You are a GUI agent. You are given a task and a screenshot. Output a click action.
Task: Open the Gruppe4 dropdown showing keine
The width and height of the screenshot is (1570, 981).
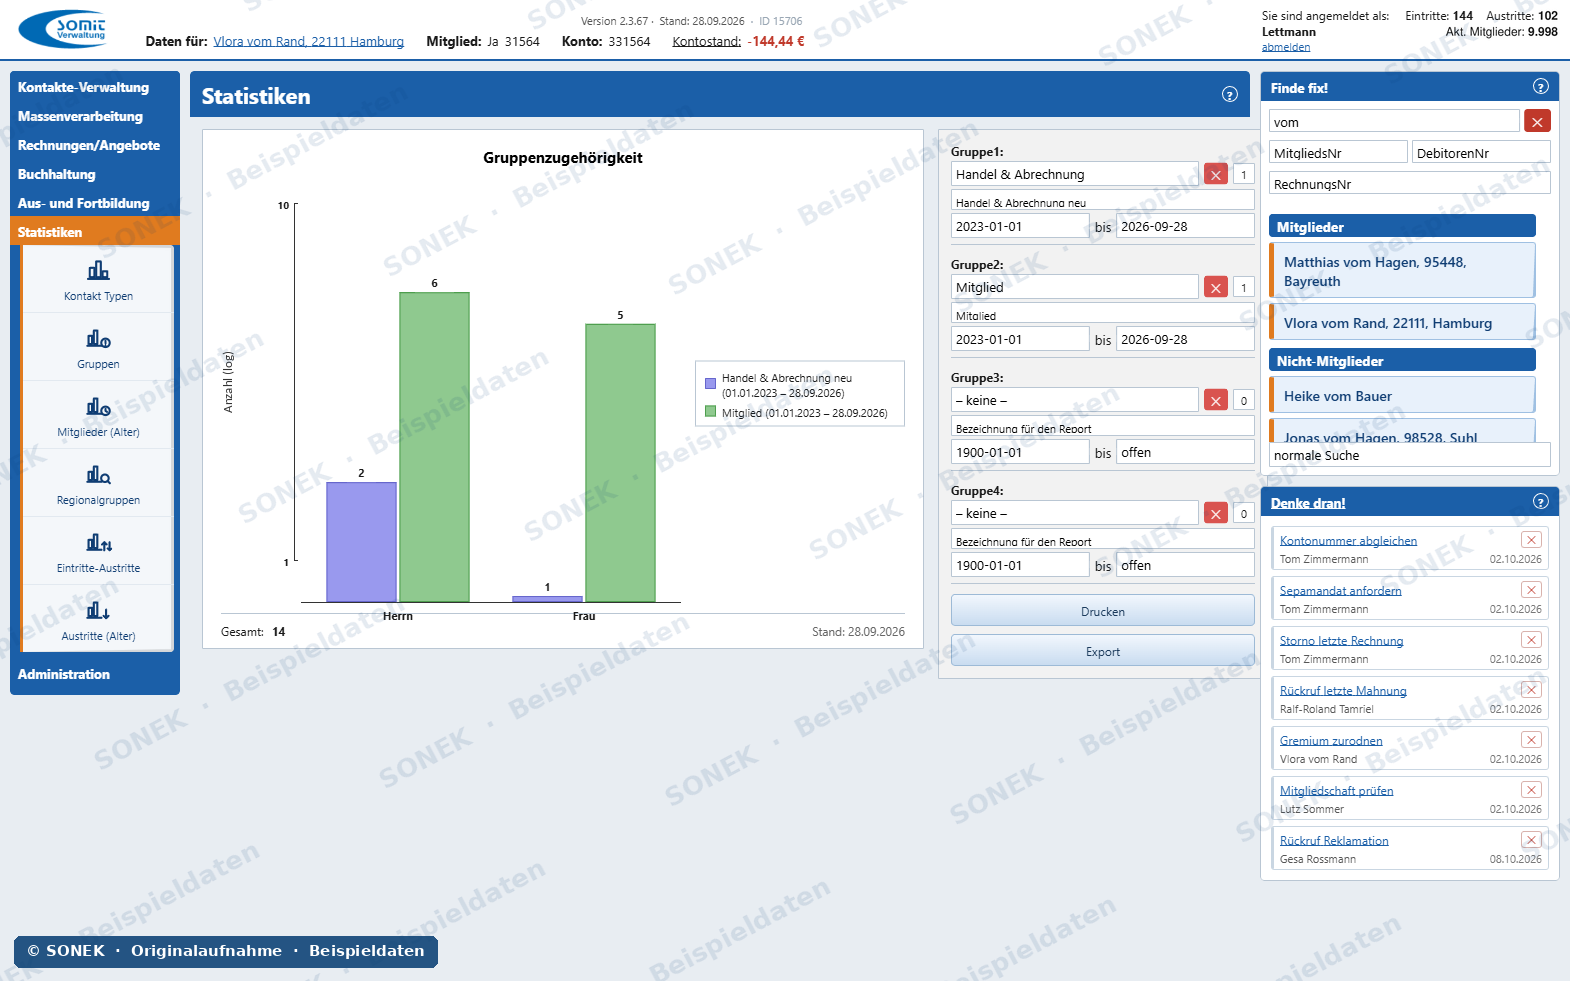point(1075,513)
